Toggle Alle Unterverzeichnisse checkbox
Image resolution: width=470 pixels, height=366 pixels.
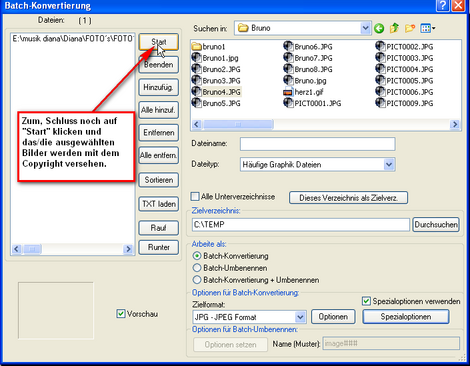(195, 196)
